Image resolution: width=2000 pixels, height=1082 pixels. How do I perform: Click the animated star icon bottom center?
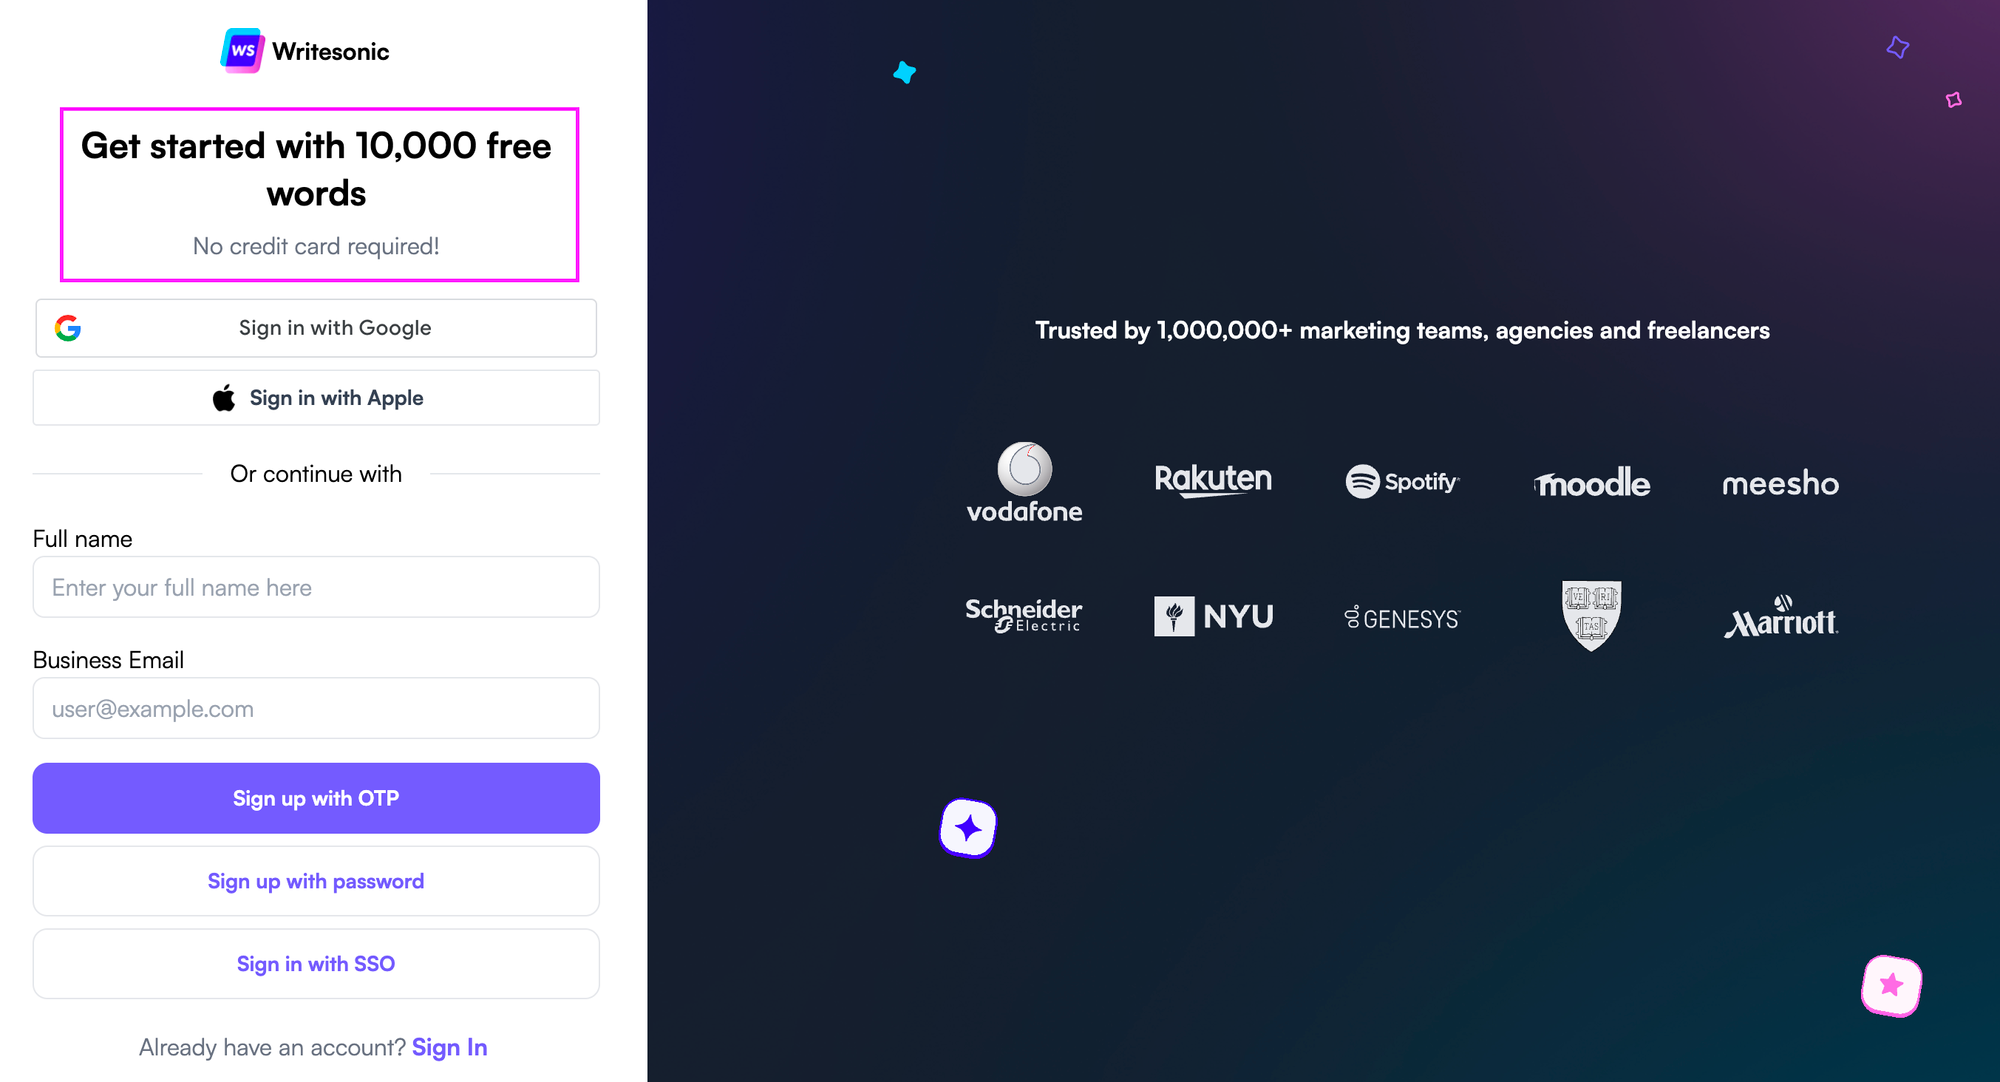click(x=970, y=826)
